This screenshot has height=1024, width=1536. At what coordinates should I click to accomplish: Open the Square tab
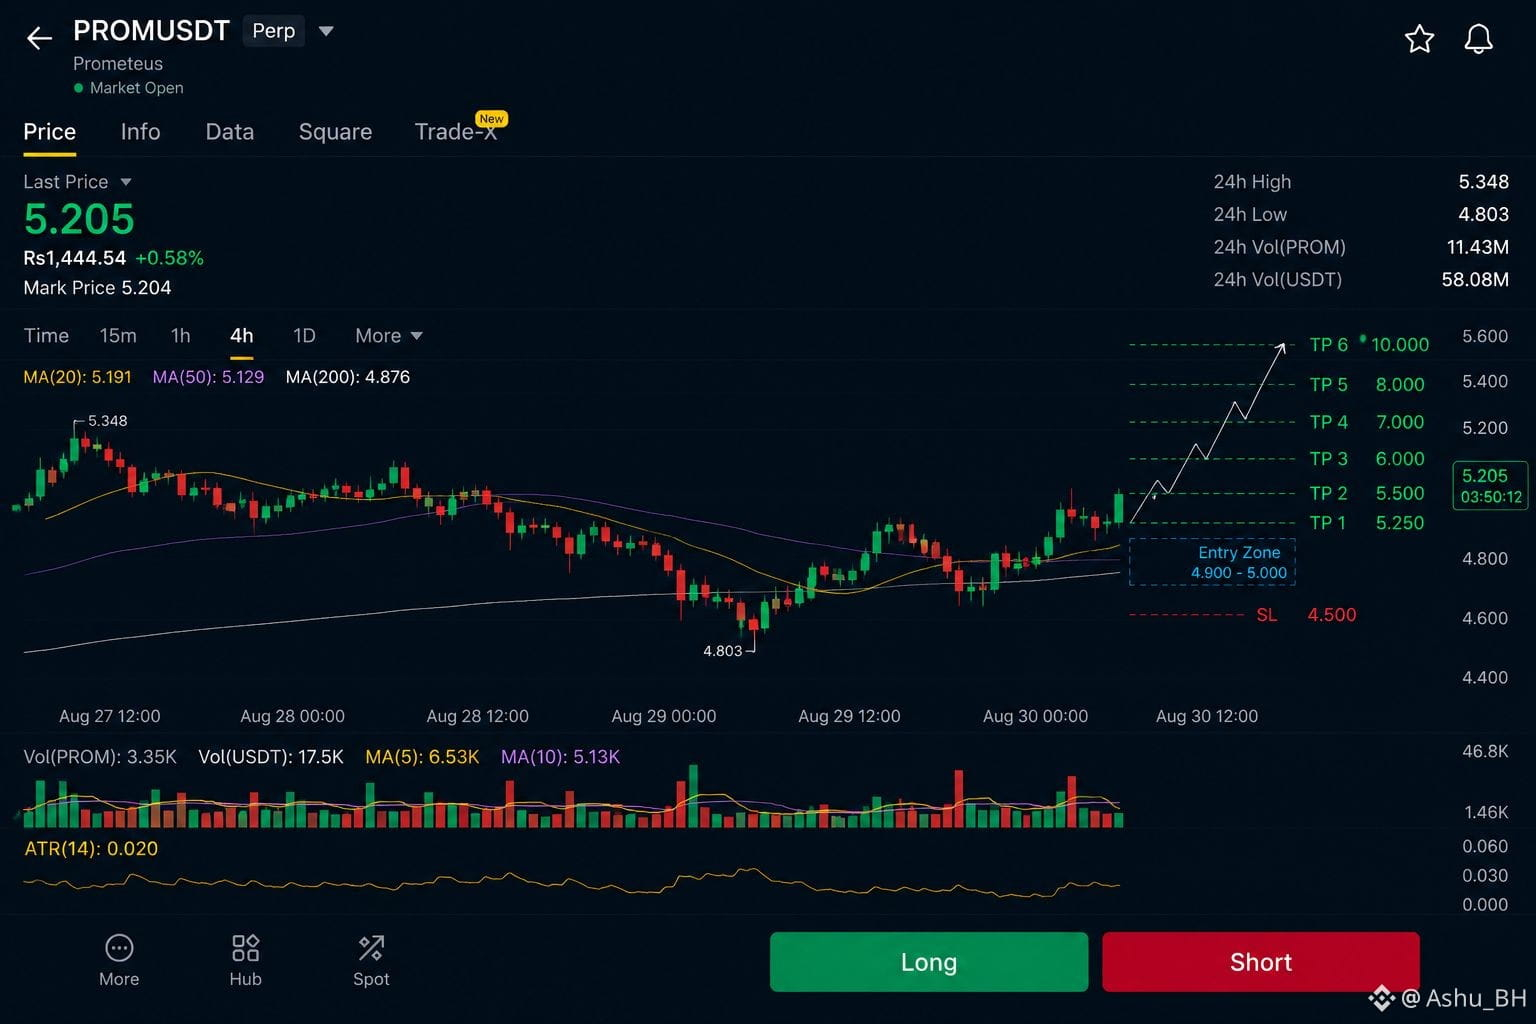[x=335, y=132]
